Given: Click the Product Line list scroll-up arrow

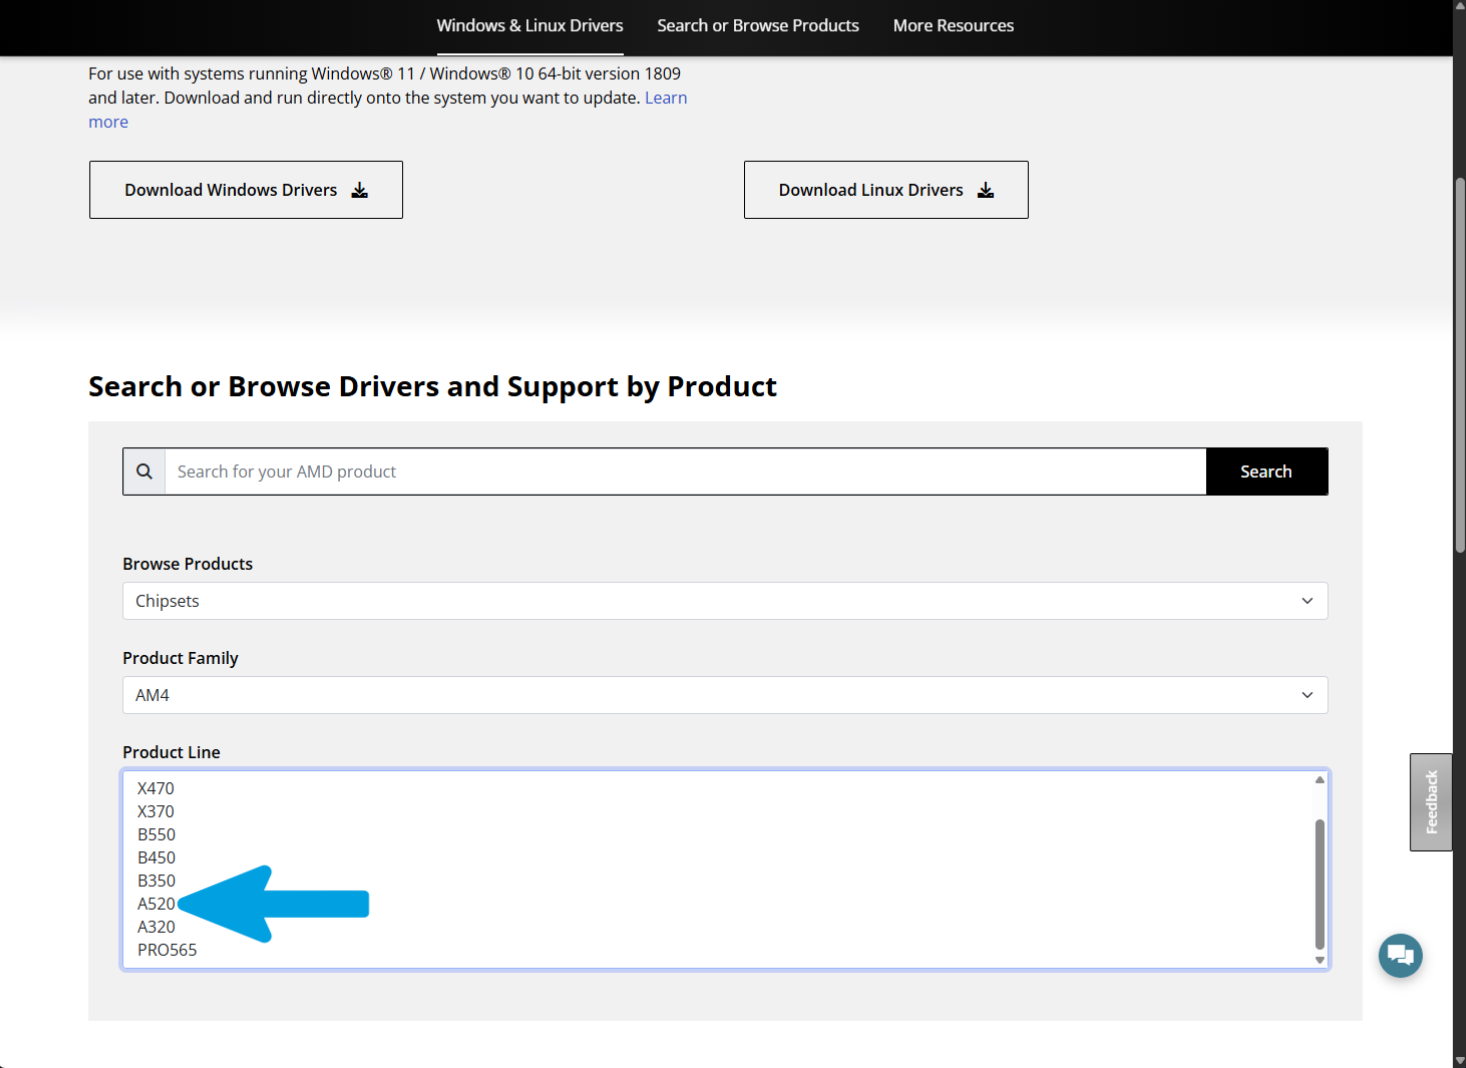Looking at the screenshot, I should (1319, 780).
